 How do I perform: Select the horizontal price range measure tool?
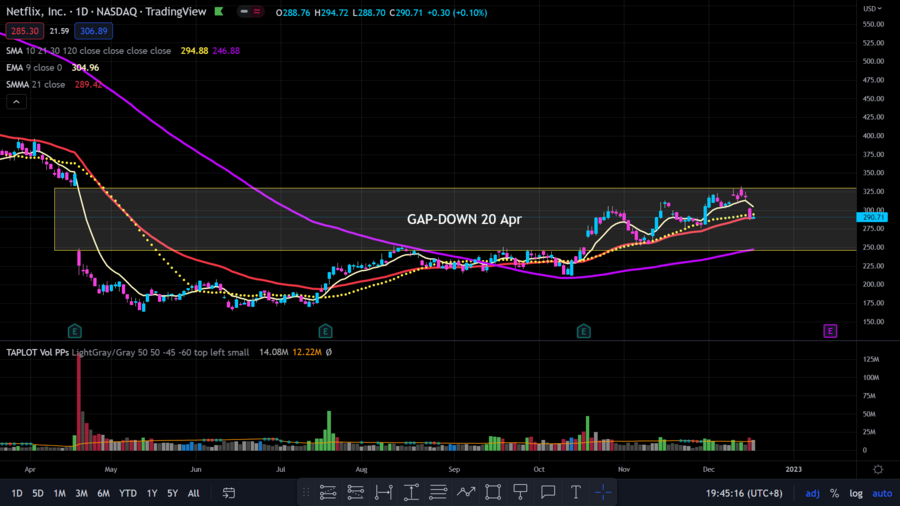(383, 492)
